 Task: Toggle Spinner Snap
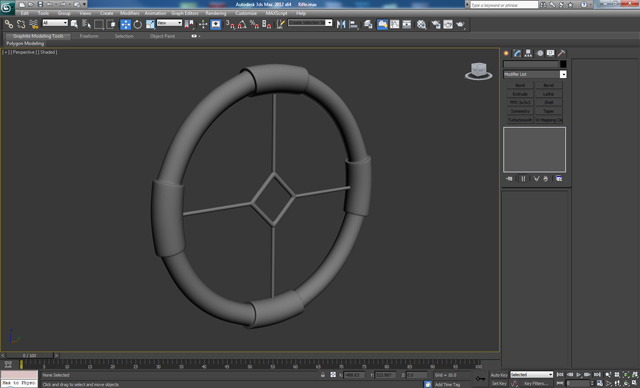click(267, 24)
